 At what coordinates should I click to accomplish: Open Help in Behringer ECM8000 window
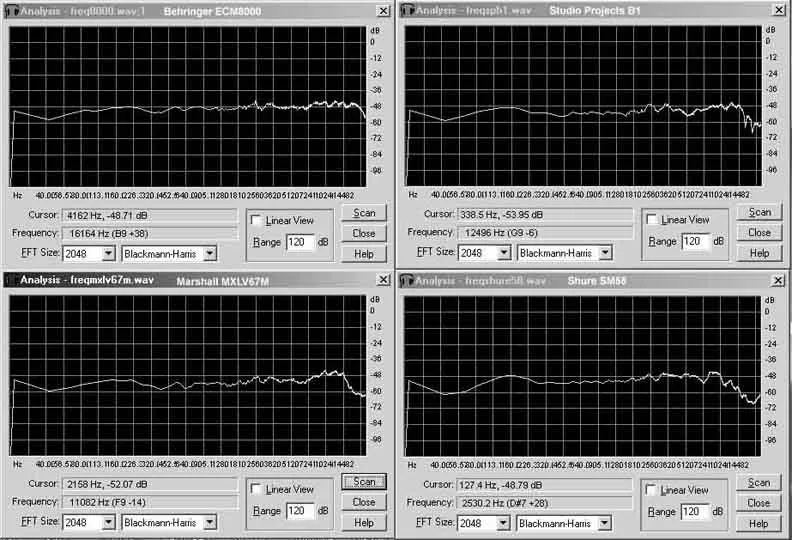364,254
